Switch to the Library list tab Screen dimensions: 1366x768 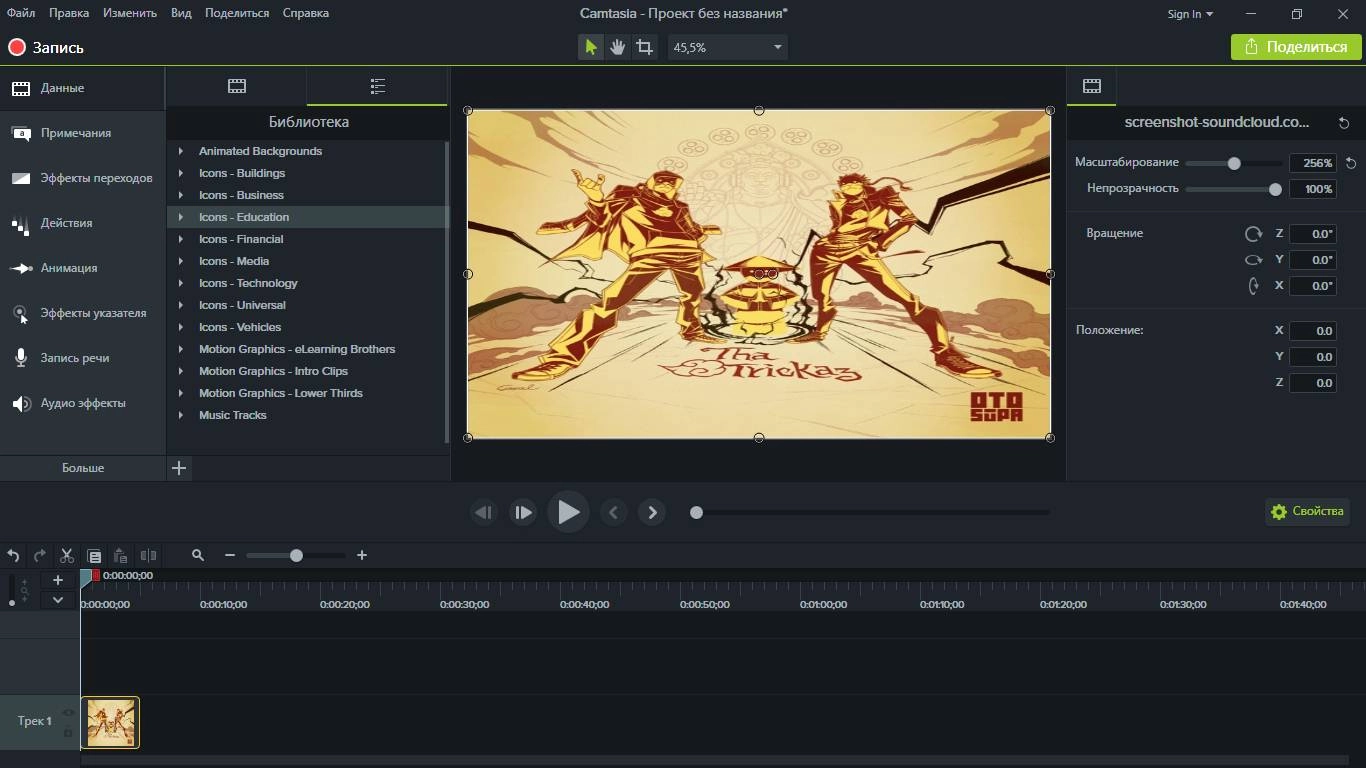coord(377,86)
